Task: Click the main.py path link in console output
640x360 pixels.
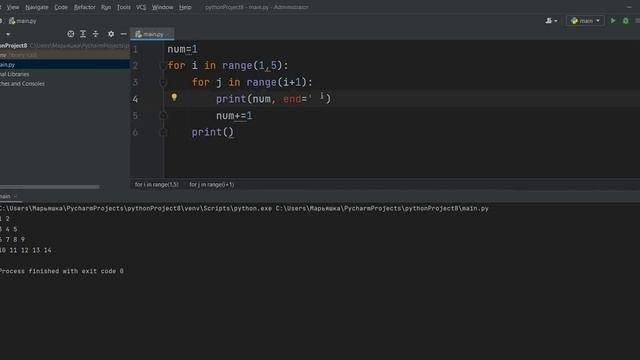Action: (382, 209)
